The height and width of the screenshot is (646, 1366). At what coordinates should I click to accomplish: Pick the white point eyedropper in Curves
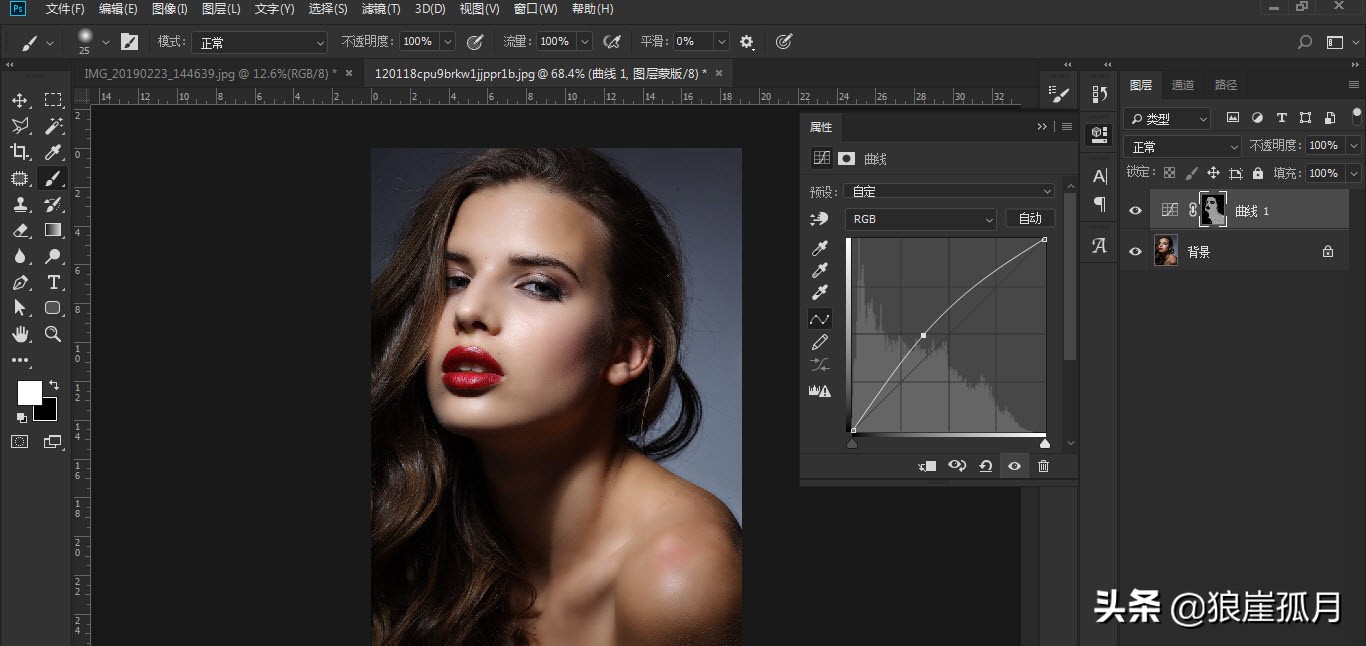tap(820, 293)
